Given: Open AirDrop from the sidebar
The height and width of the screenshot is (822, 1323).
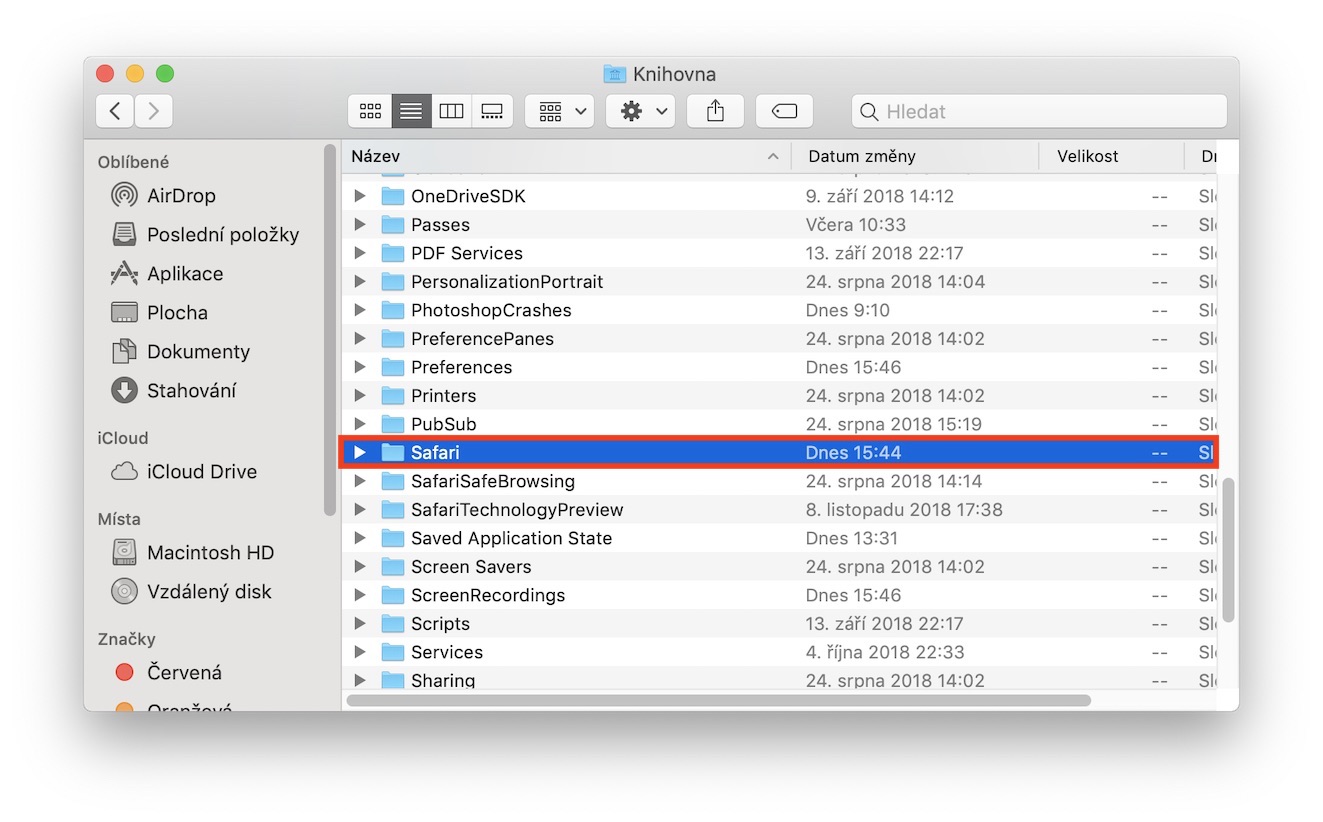Looking at the screenshot, I should (x=180, y=196).
